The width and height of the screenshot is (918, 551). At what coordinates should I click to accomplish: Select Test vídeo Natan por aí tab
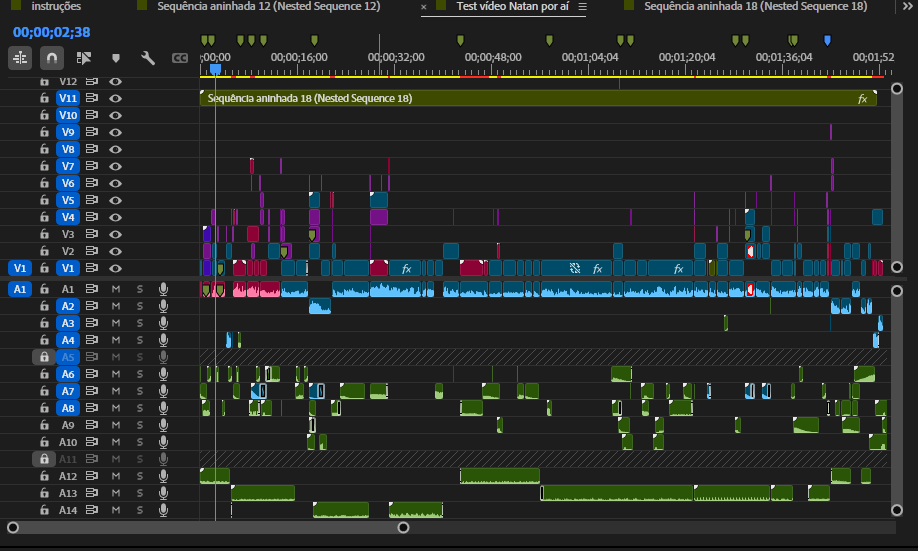(x=512, y=6)
